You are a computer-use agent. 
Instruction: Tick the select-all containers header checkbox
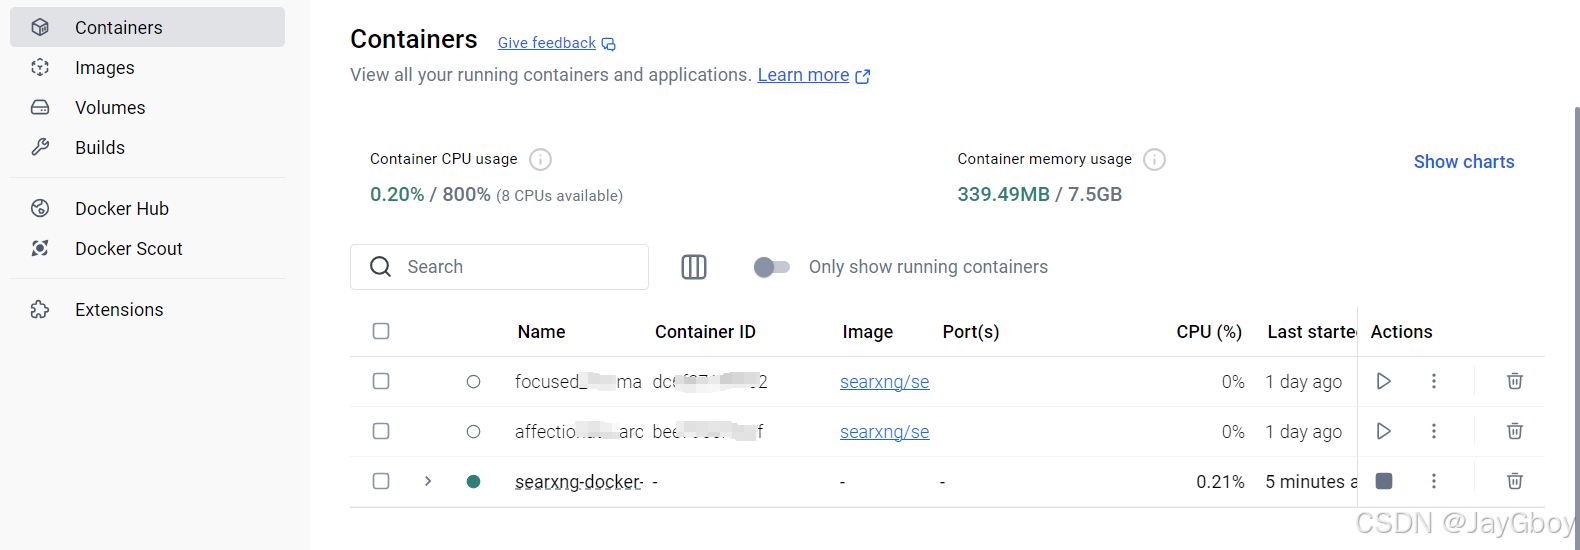[x=381, y=331]
